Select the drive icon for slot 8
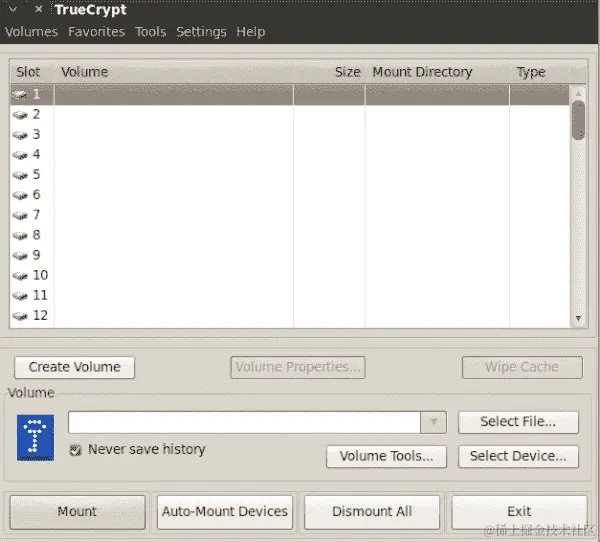Screen dimensions: 600x542 click(x=20, y=235)
